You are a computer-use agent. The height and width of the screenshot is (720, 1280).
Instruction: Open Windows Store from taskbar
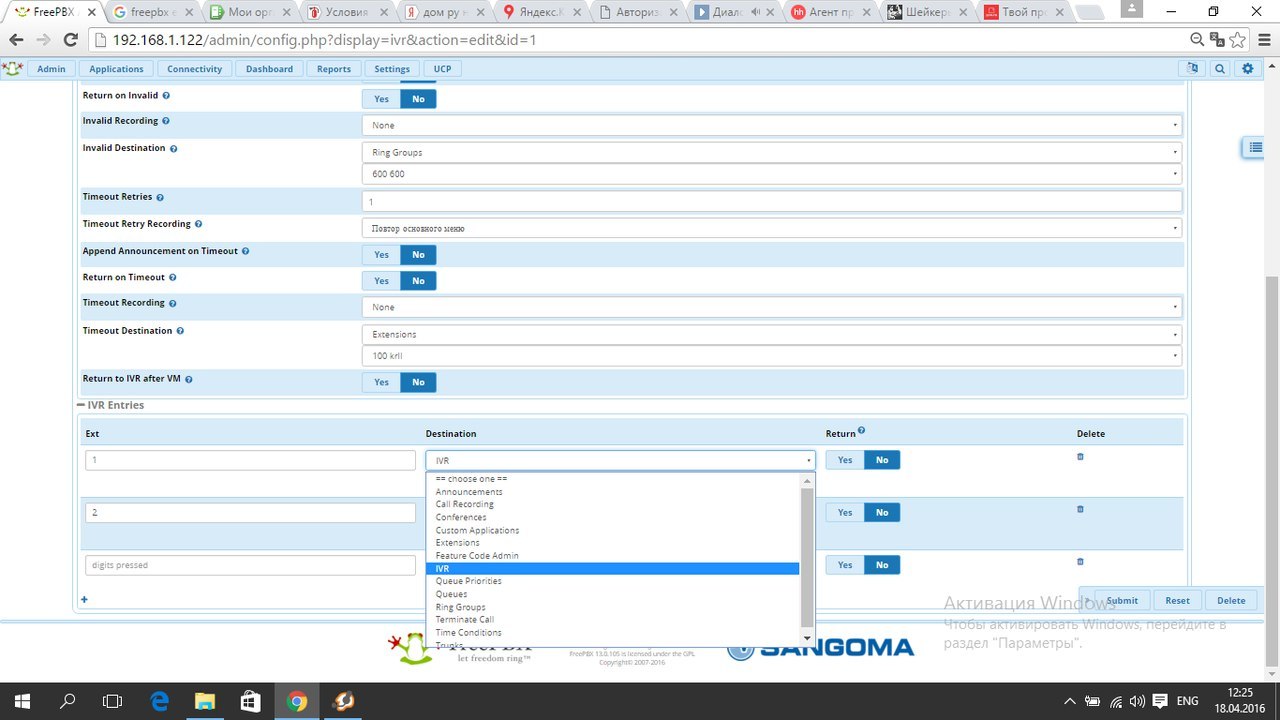tap(251, 701)
